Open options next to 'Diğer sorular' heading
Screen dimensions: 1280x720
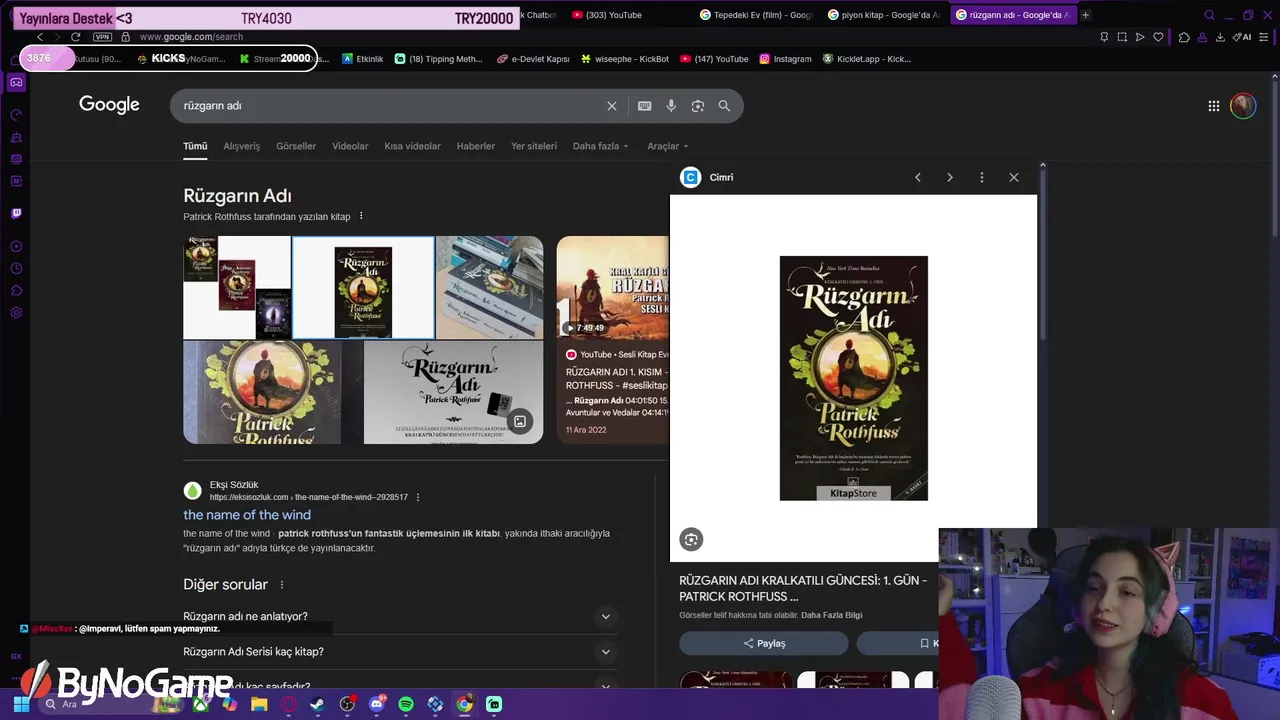tap(282, 585)
